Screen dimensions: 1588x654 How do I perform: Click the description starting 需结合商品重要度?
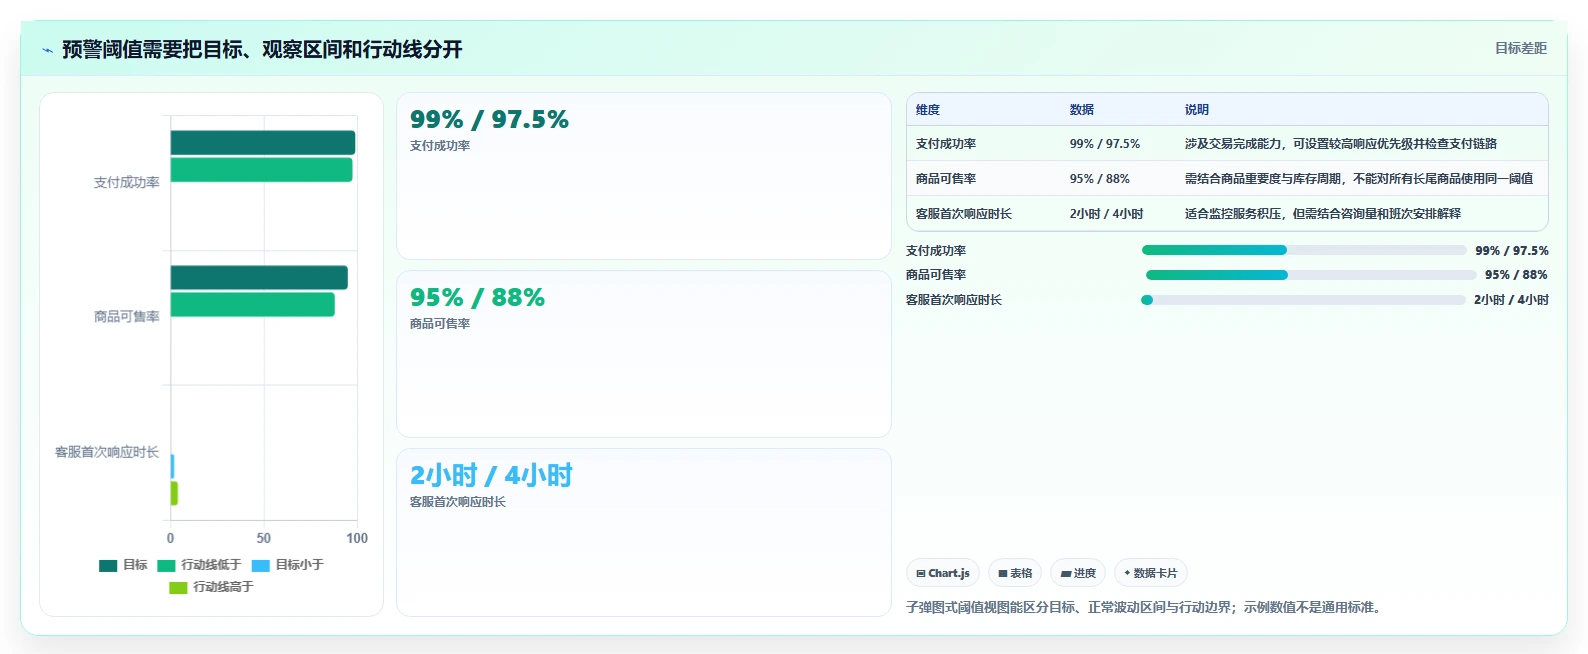(1359, 179)
